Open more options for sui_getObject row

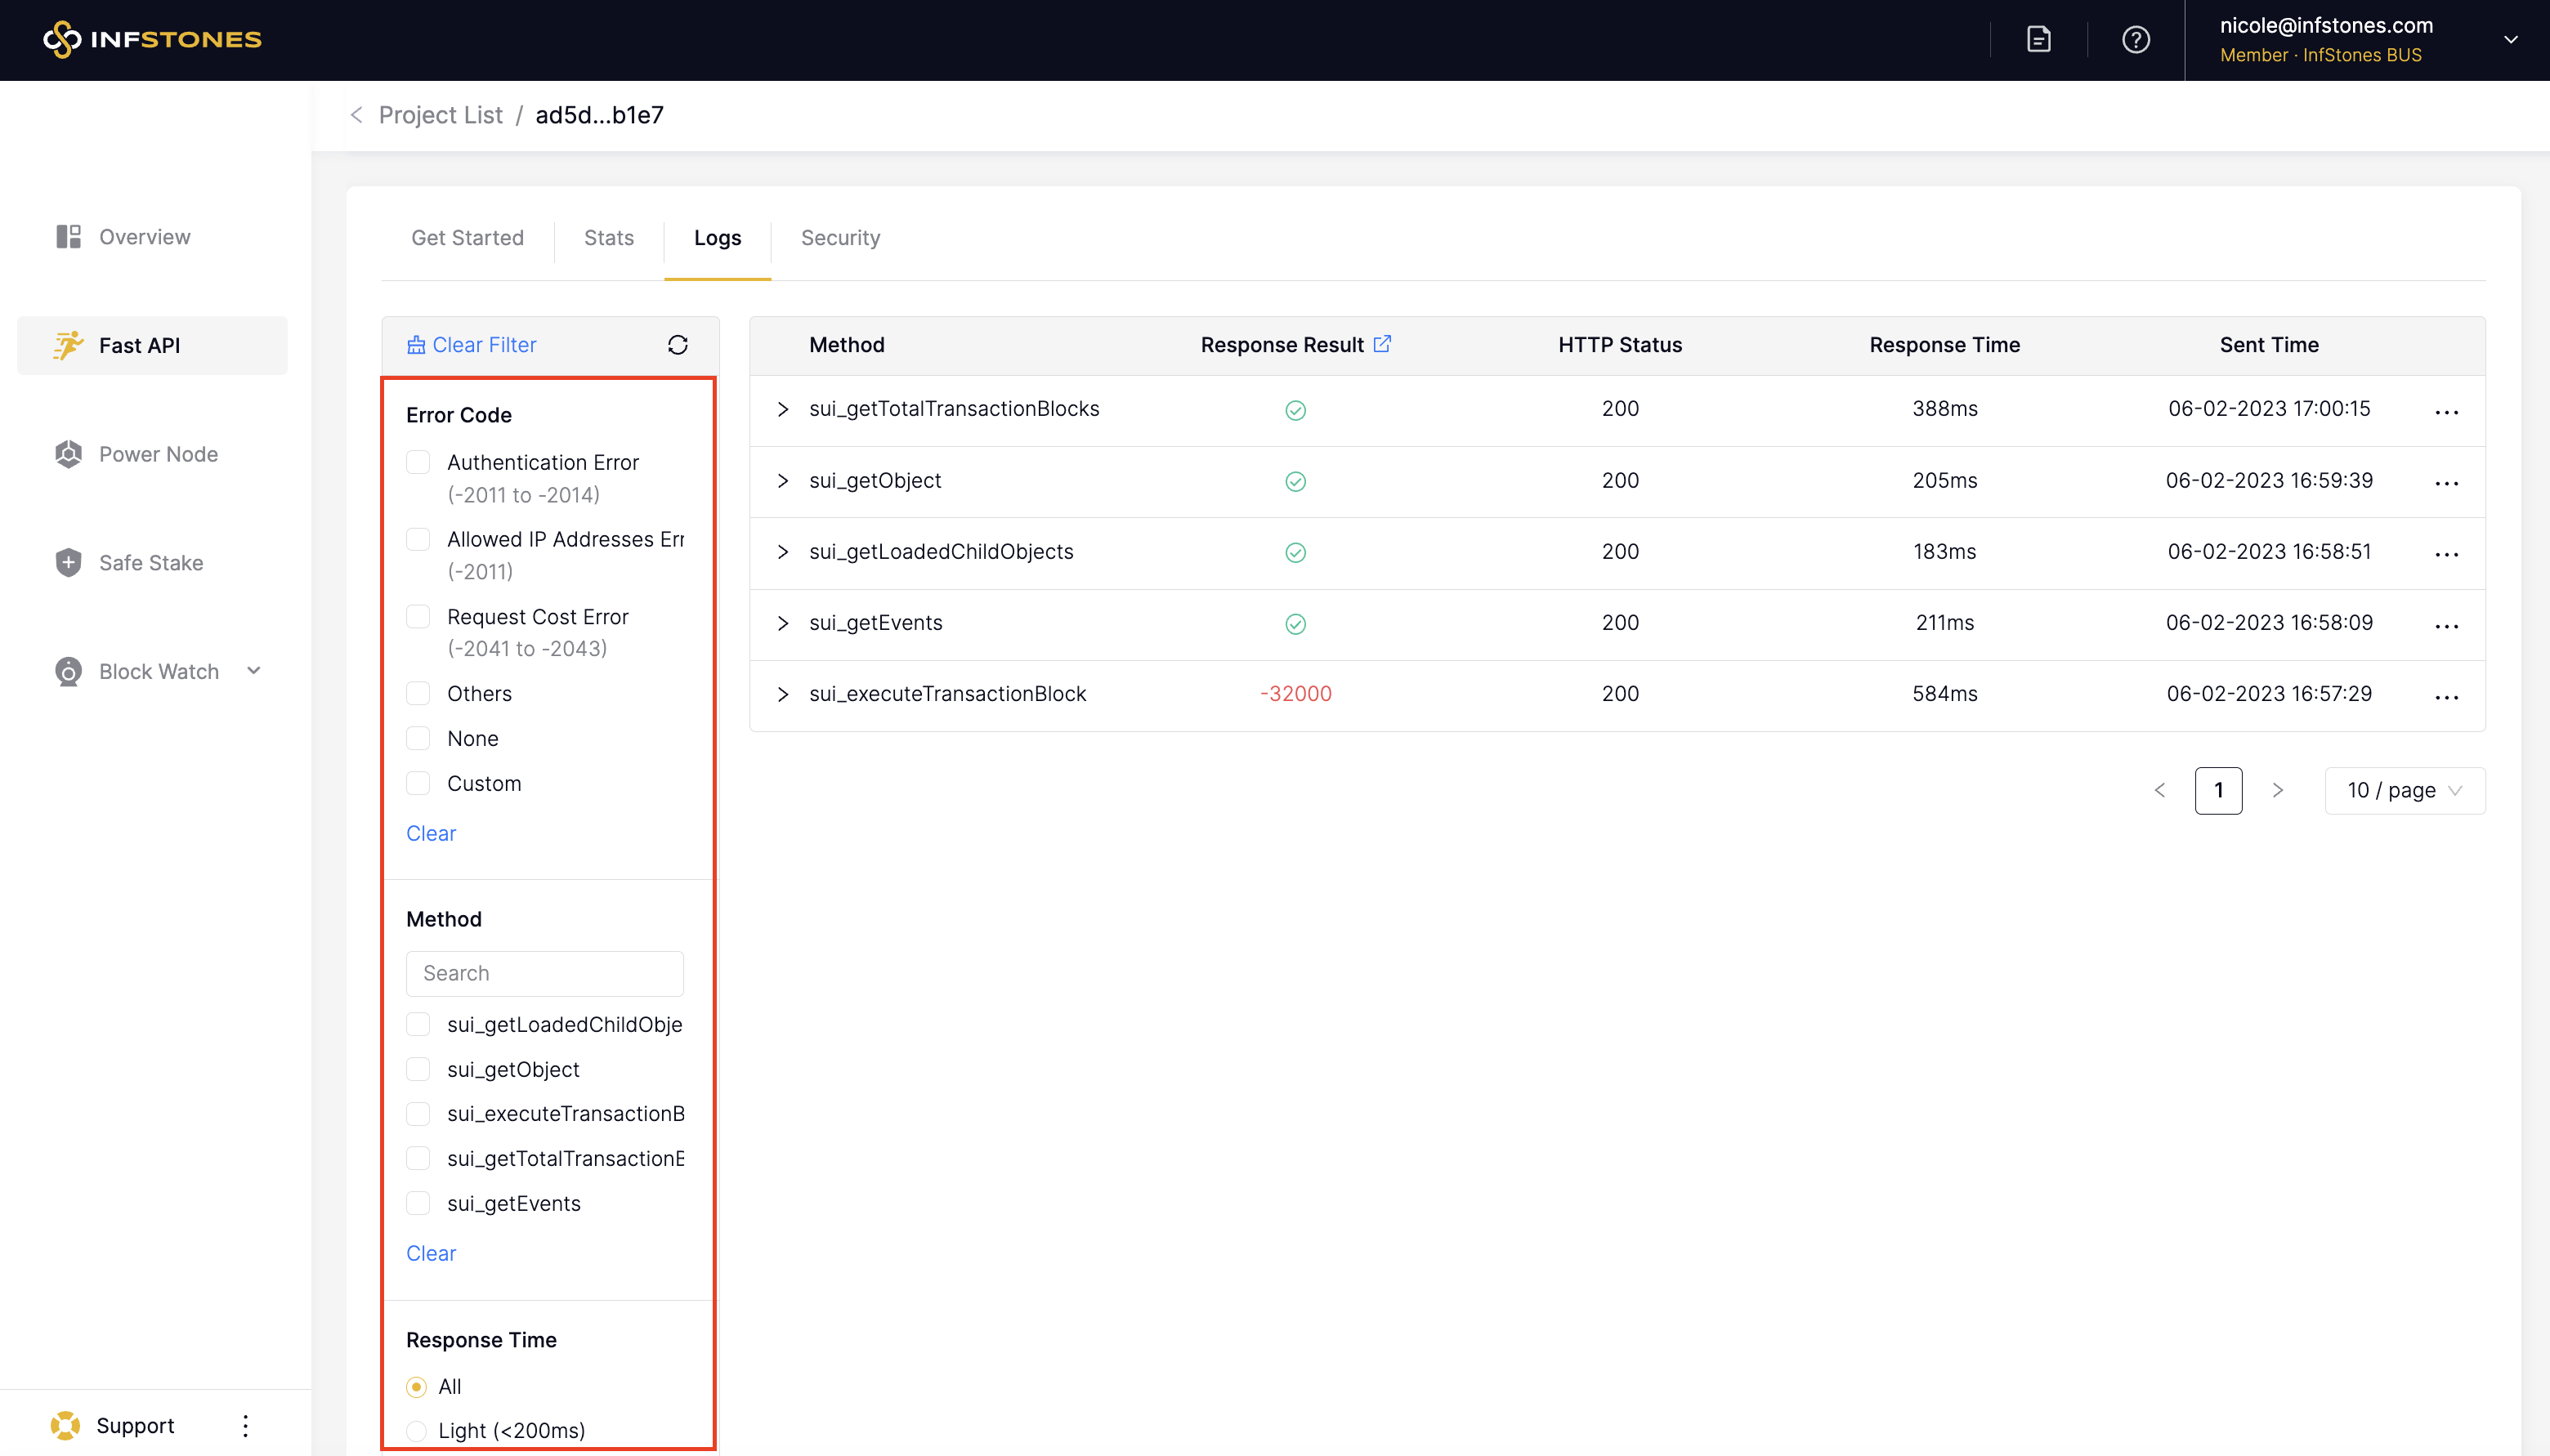2446,482
